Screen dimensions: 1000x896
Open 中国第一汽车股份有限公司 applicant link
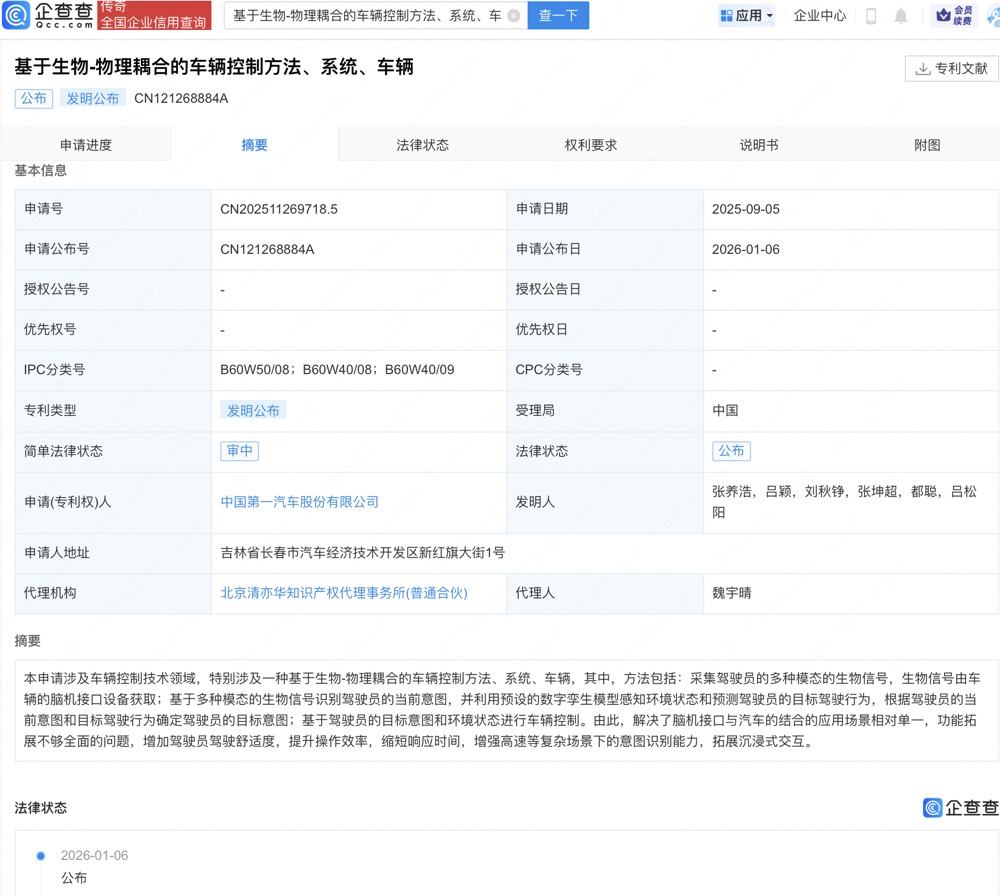[300, 502]
